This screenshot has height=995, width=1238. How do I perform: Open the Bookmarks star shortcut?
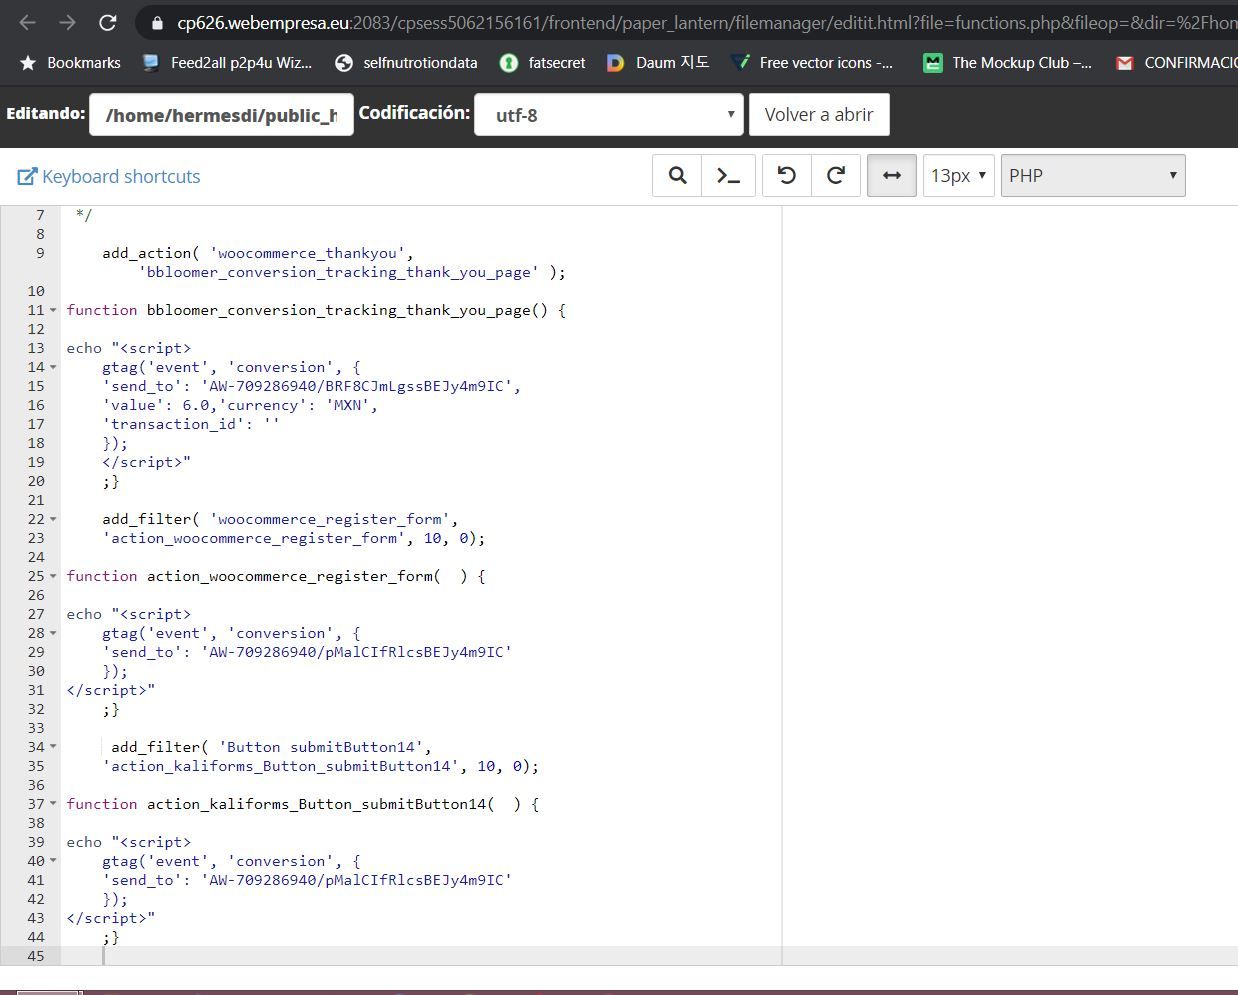(x=70, y=62)
